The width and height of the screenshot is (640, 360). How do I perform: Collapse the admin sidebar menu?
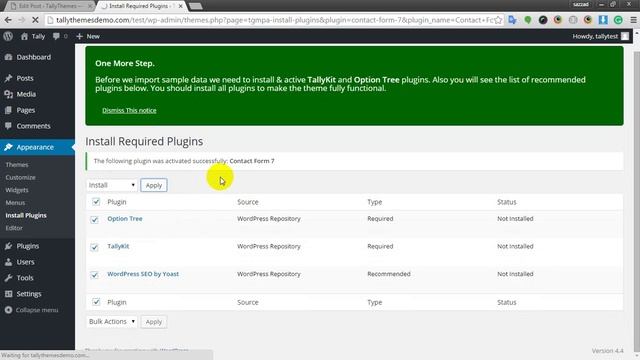pos(32,310)
